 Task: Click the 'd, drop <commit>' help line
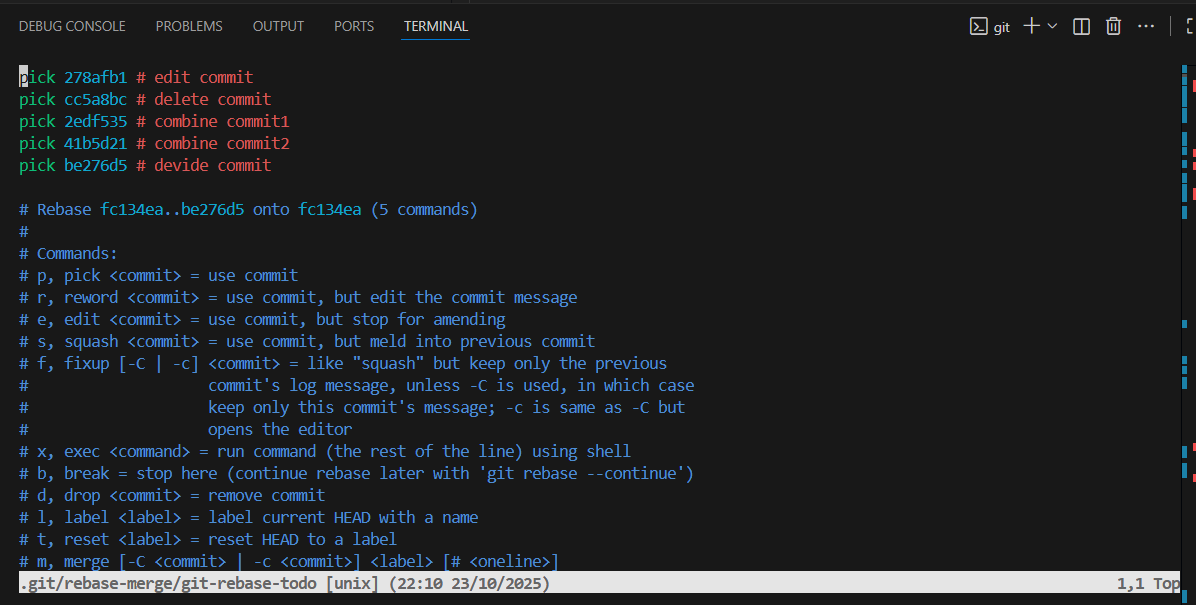172,496
